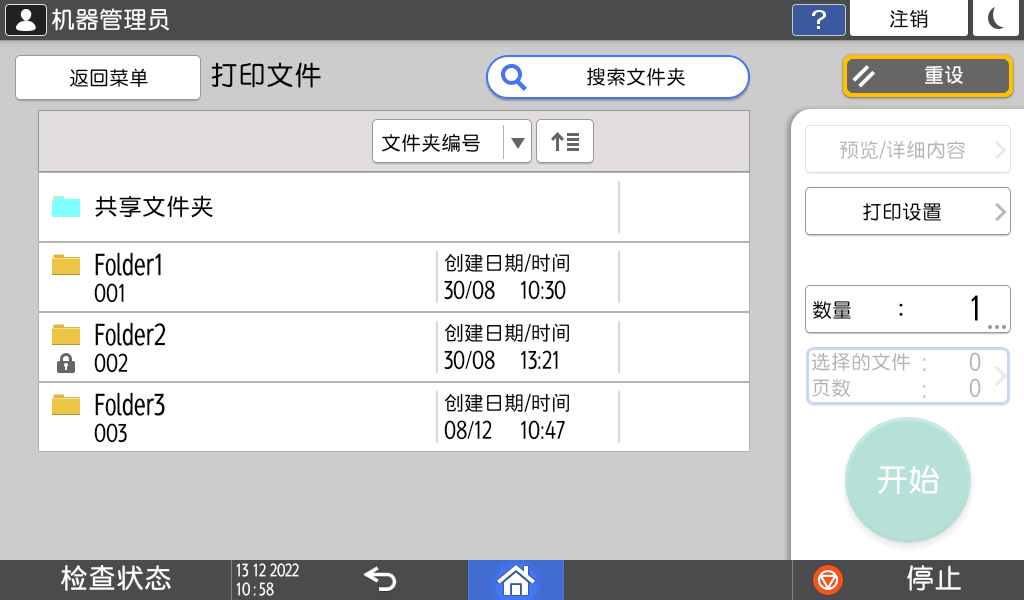Tap the back arrow icon
This screenshot has width=1024, height=600.
point(380,579)
